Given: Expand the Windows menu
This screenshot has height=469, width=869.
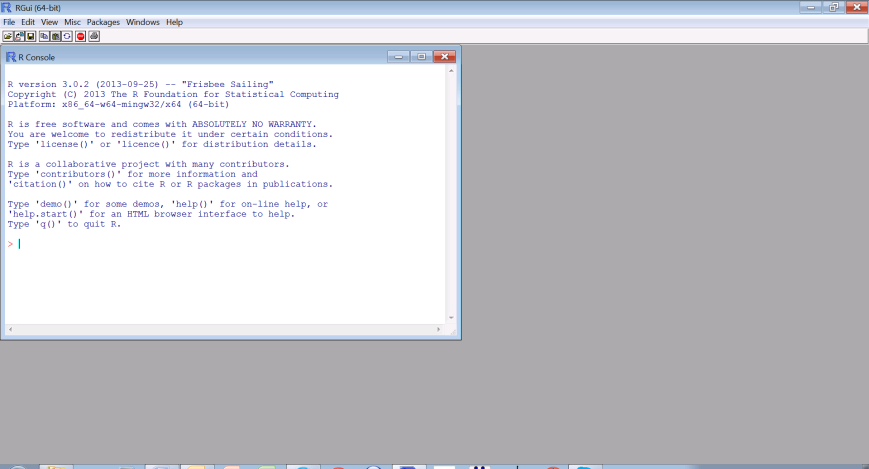Looking at the screenshot, I should pyautogui.click(x=143, y=22).
